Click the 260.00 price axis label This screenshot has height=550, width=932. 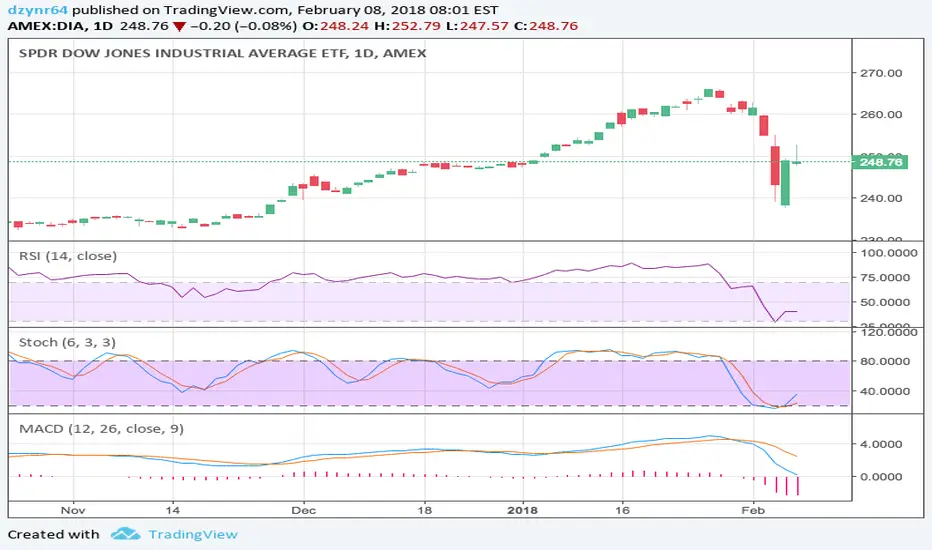point(881,114)
